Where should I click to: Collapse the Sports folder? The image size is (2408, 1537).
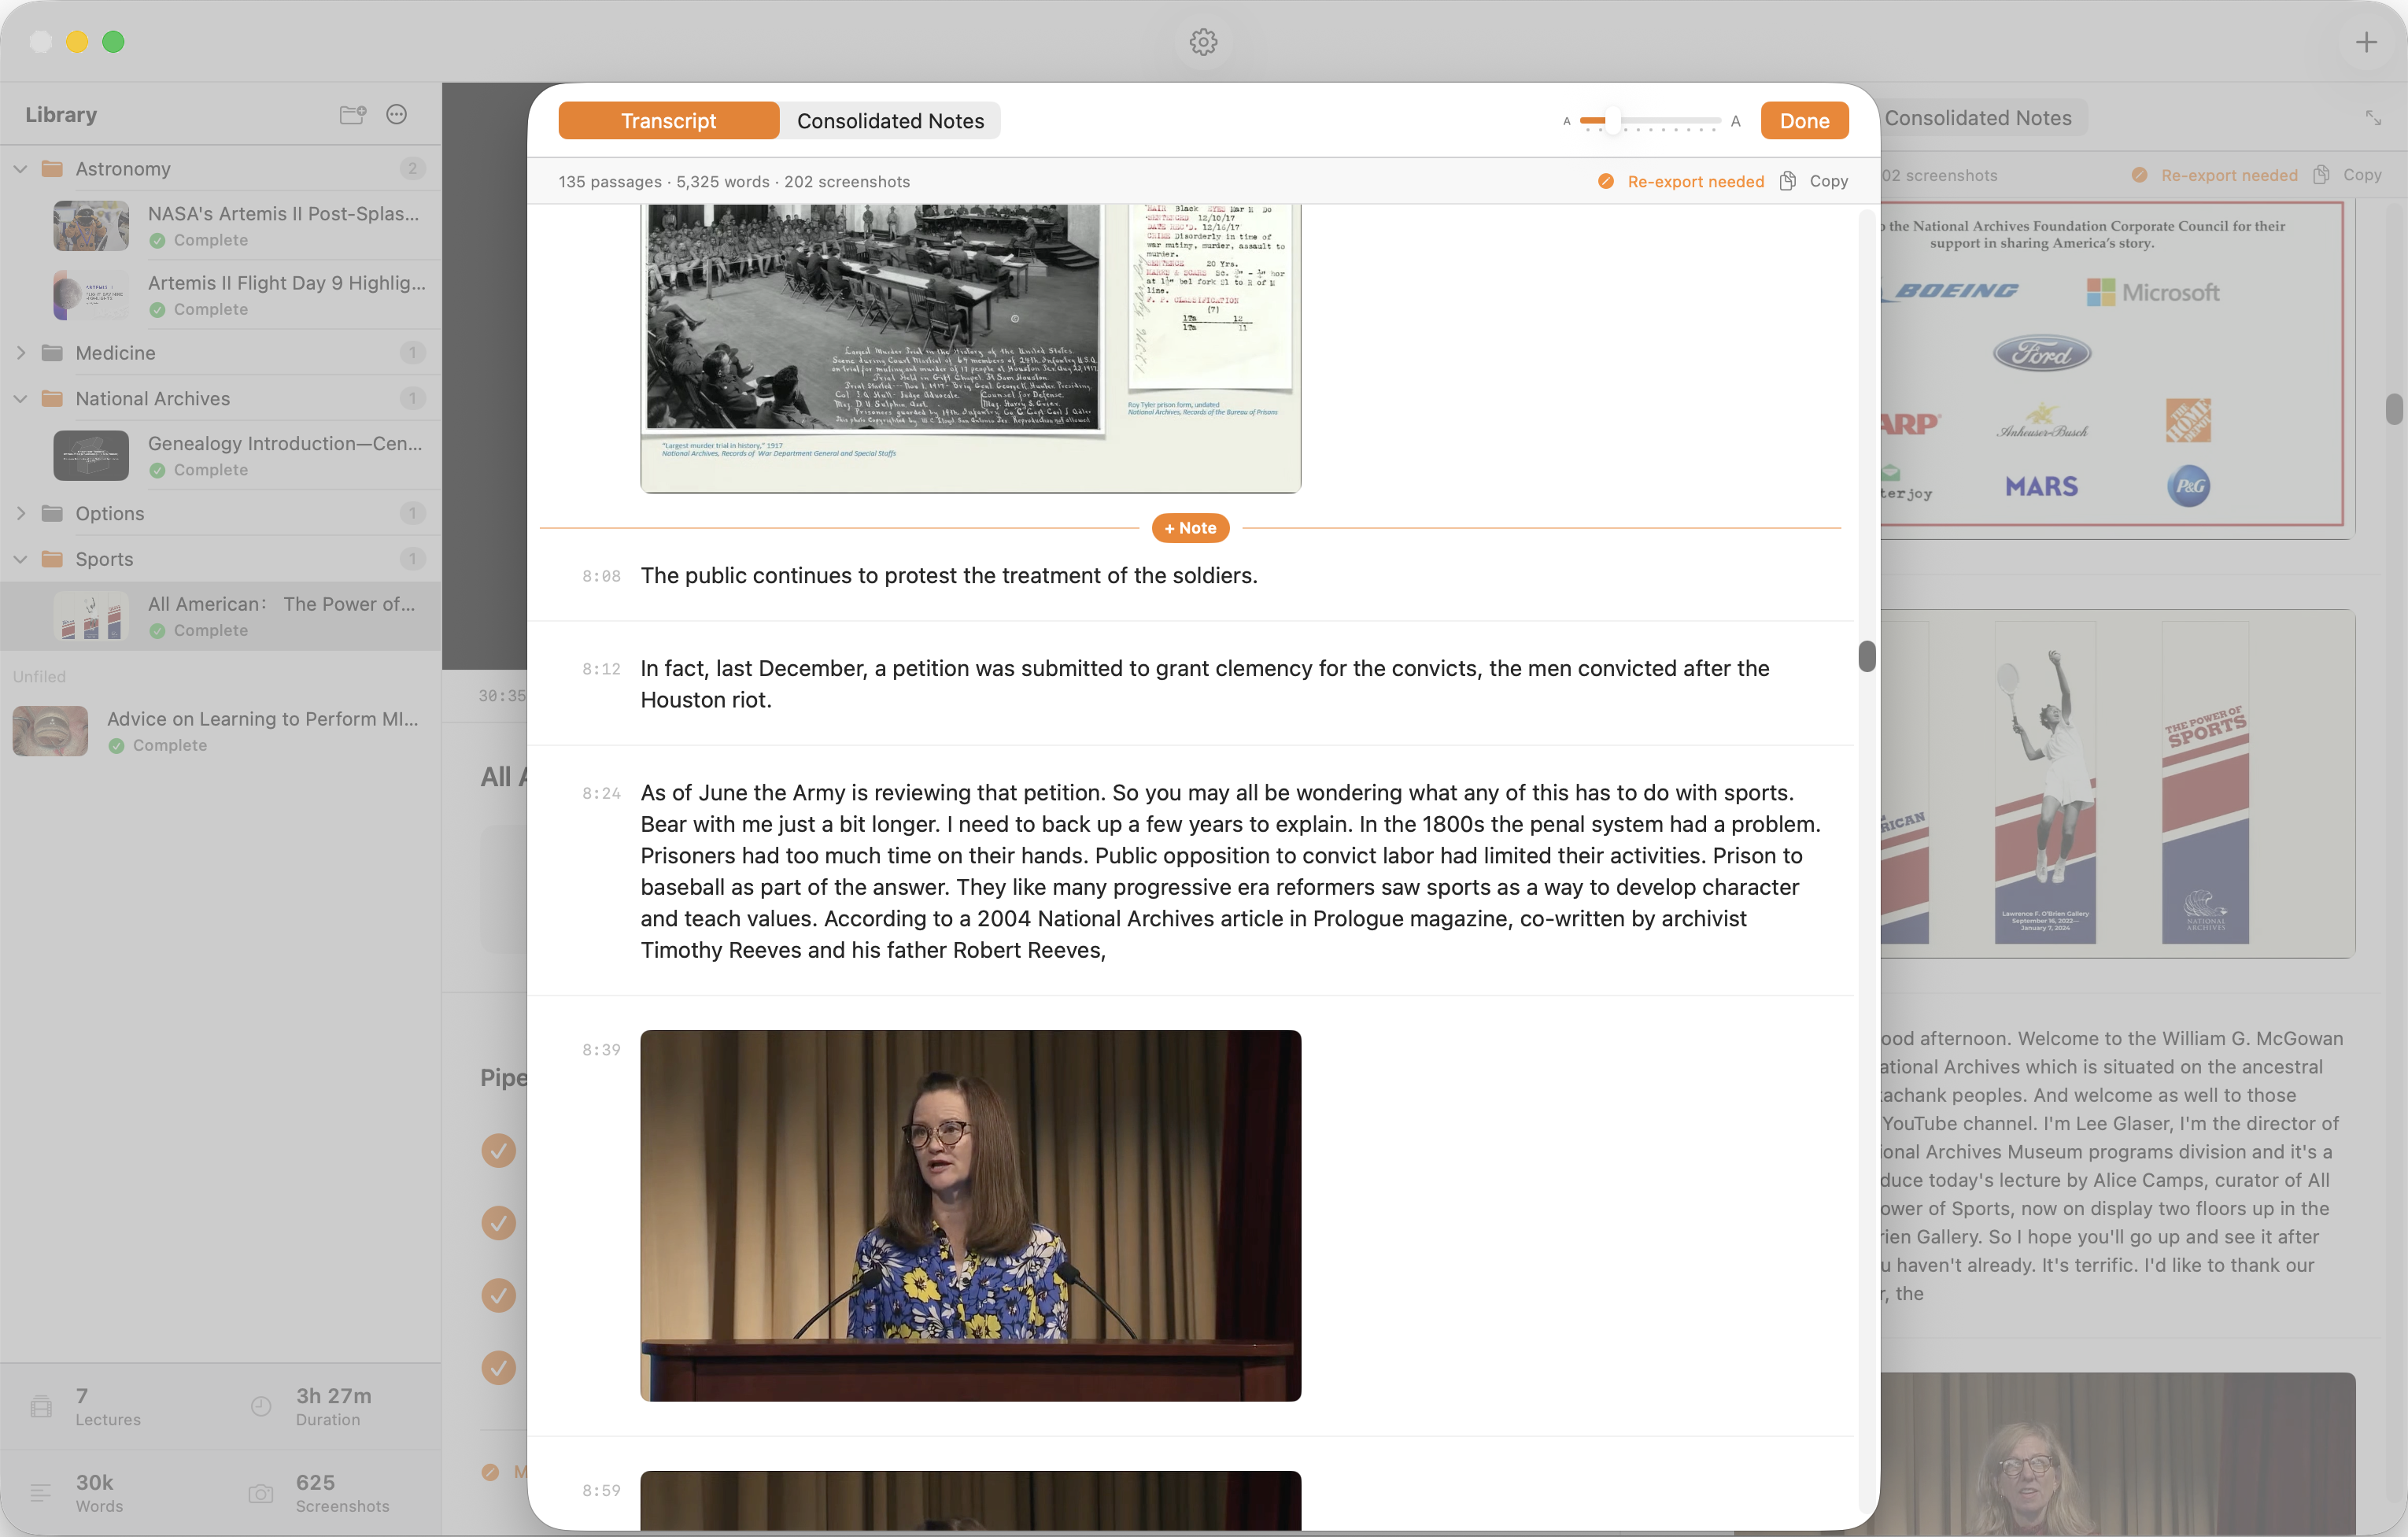pyautogui.click(x=20, y=559)
